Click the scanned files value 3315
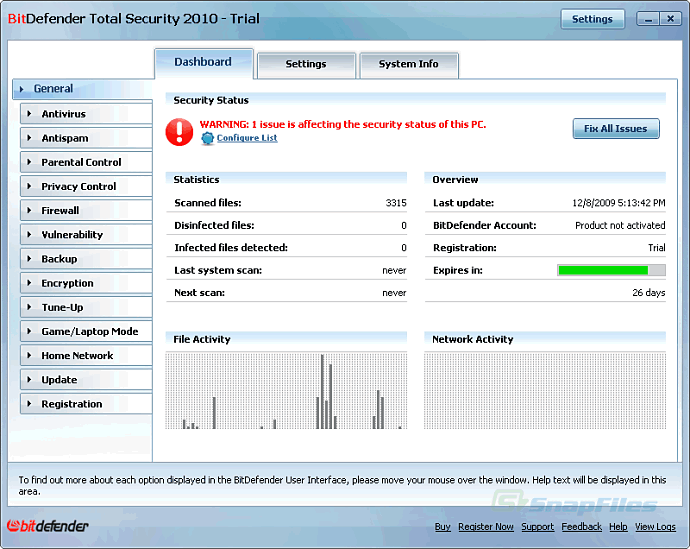The image size is (690, 549). click(x=396, y=203)
